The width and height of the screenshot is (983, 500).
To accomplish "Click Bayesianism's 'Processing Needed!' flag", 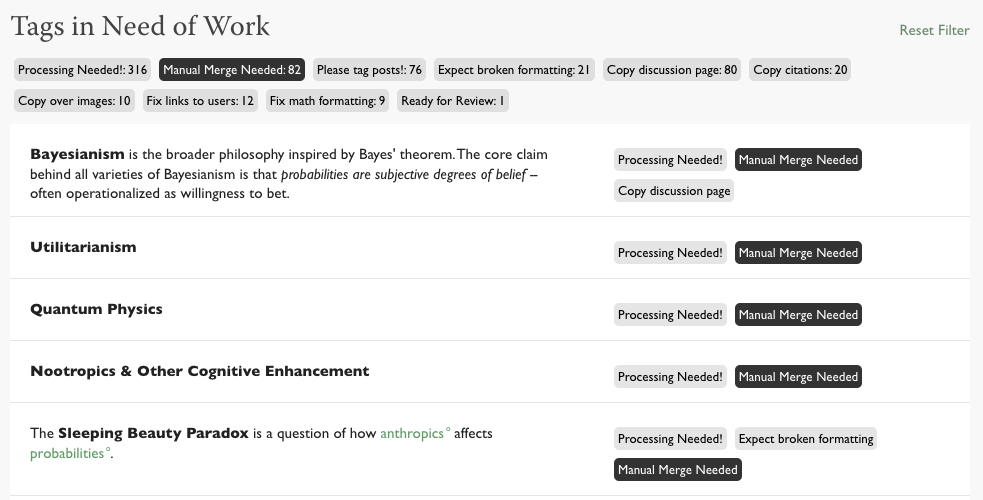I will click(x=670, y=160).
